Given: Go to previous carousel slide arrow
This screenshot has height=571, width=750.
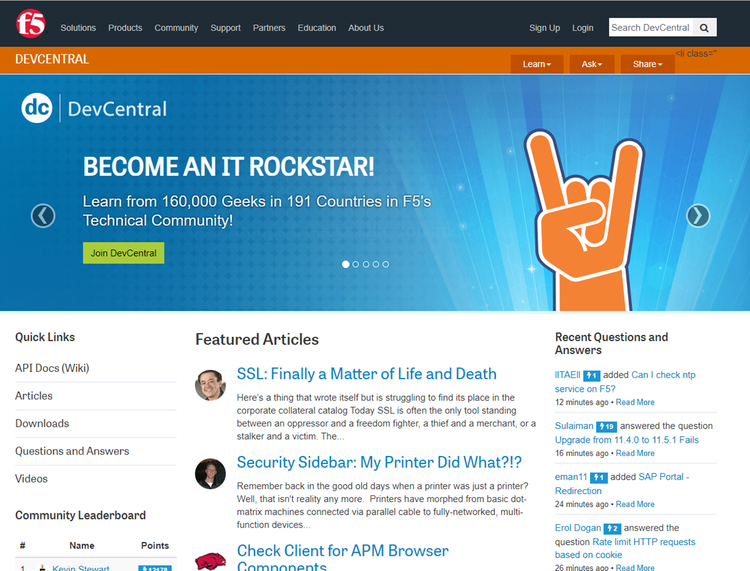Looking at the screenshot, I should (x=43, y=216).
